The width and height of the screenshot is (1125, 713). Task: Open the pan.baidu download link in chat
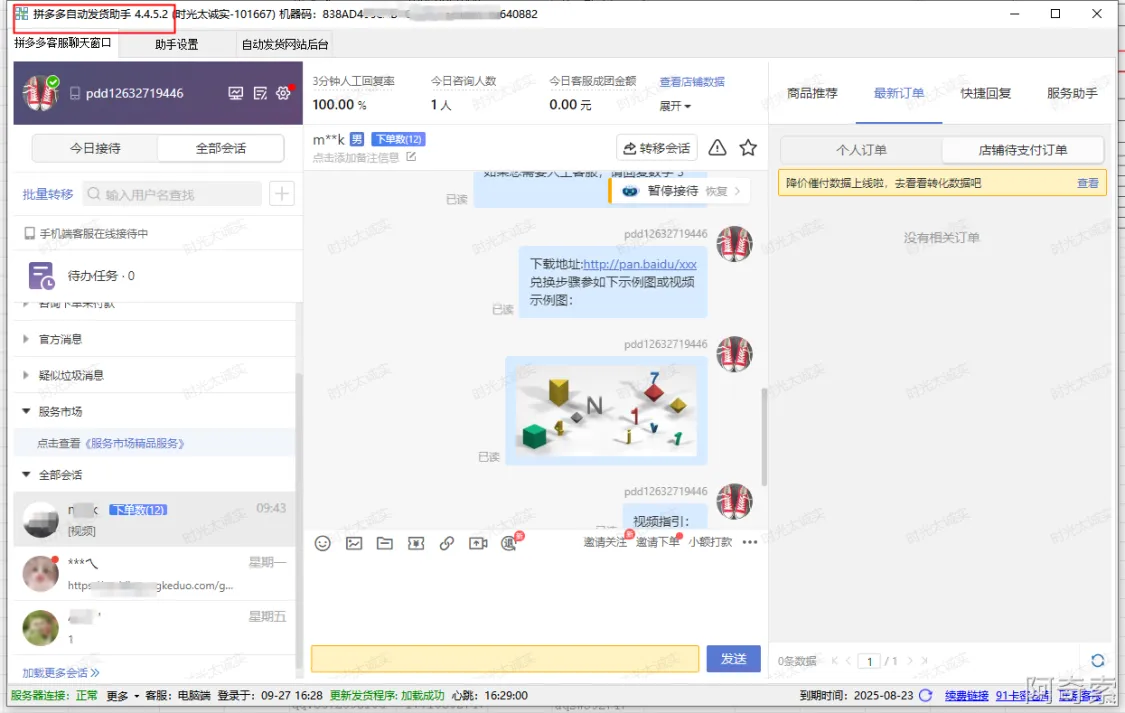coord(640,264)
